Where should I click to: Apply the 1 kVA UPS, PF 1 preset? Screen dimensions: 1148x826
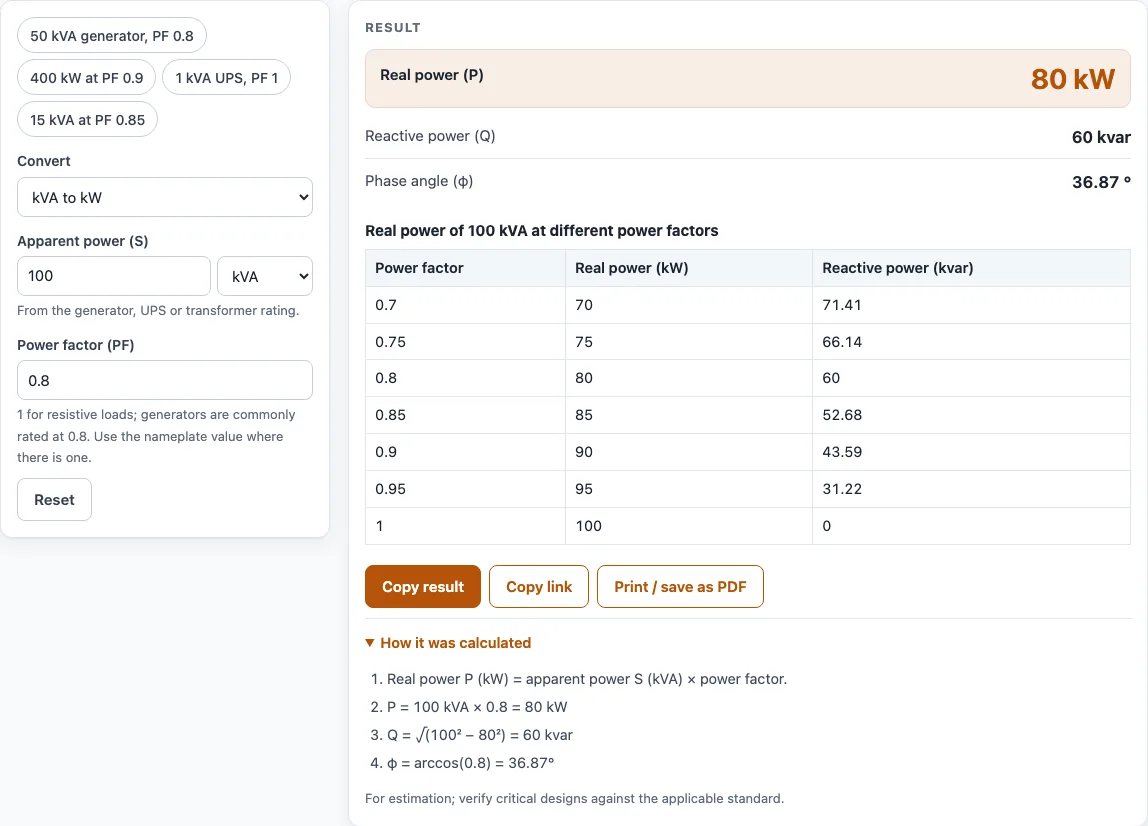tap(226, 78)
